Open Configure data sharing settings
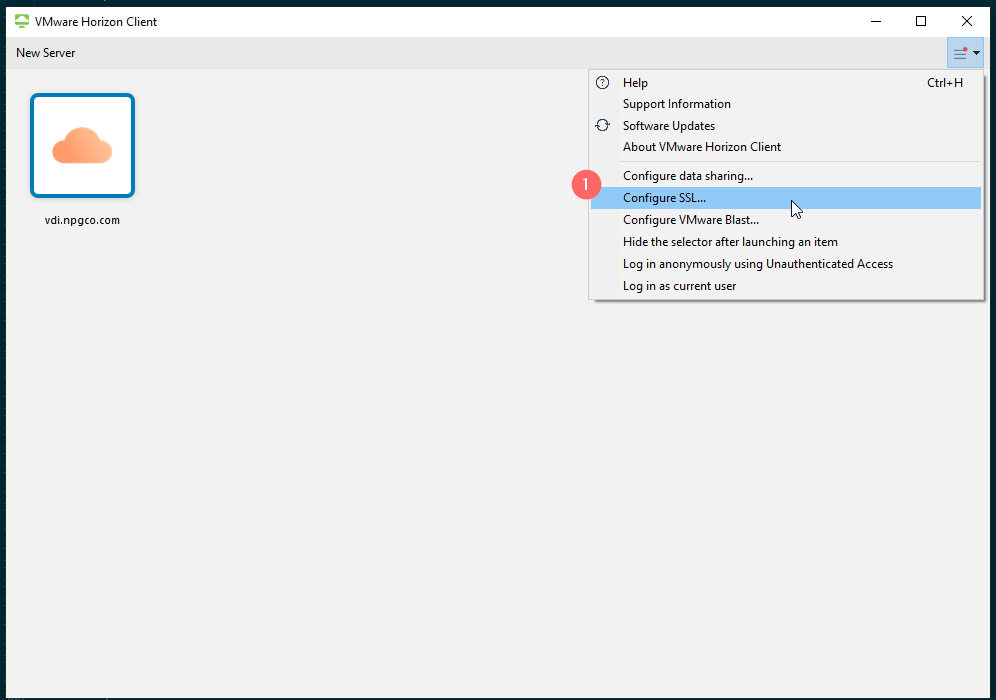The width and height of the screenshot is (996, 700). (688, 175)
